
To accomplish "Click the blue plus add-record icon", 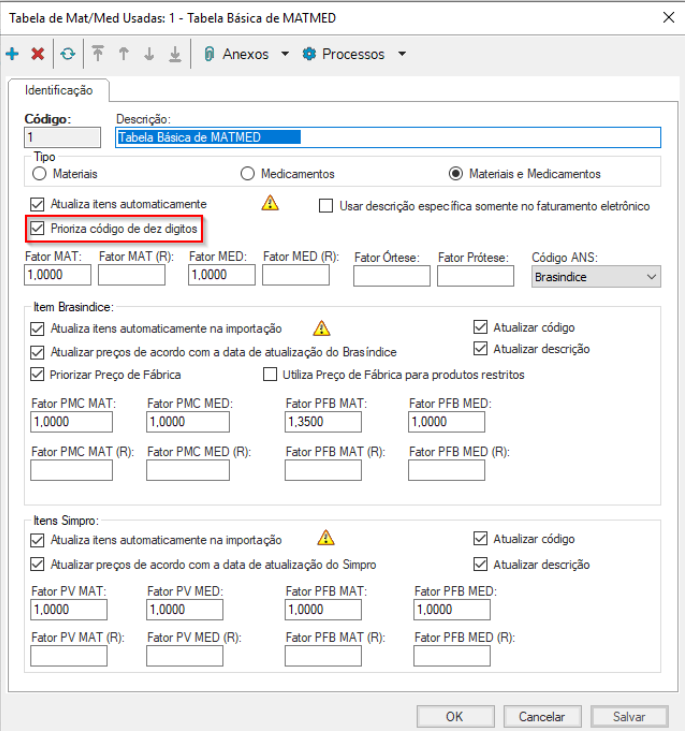I will point(12,54).
